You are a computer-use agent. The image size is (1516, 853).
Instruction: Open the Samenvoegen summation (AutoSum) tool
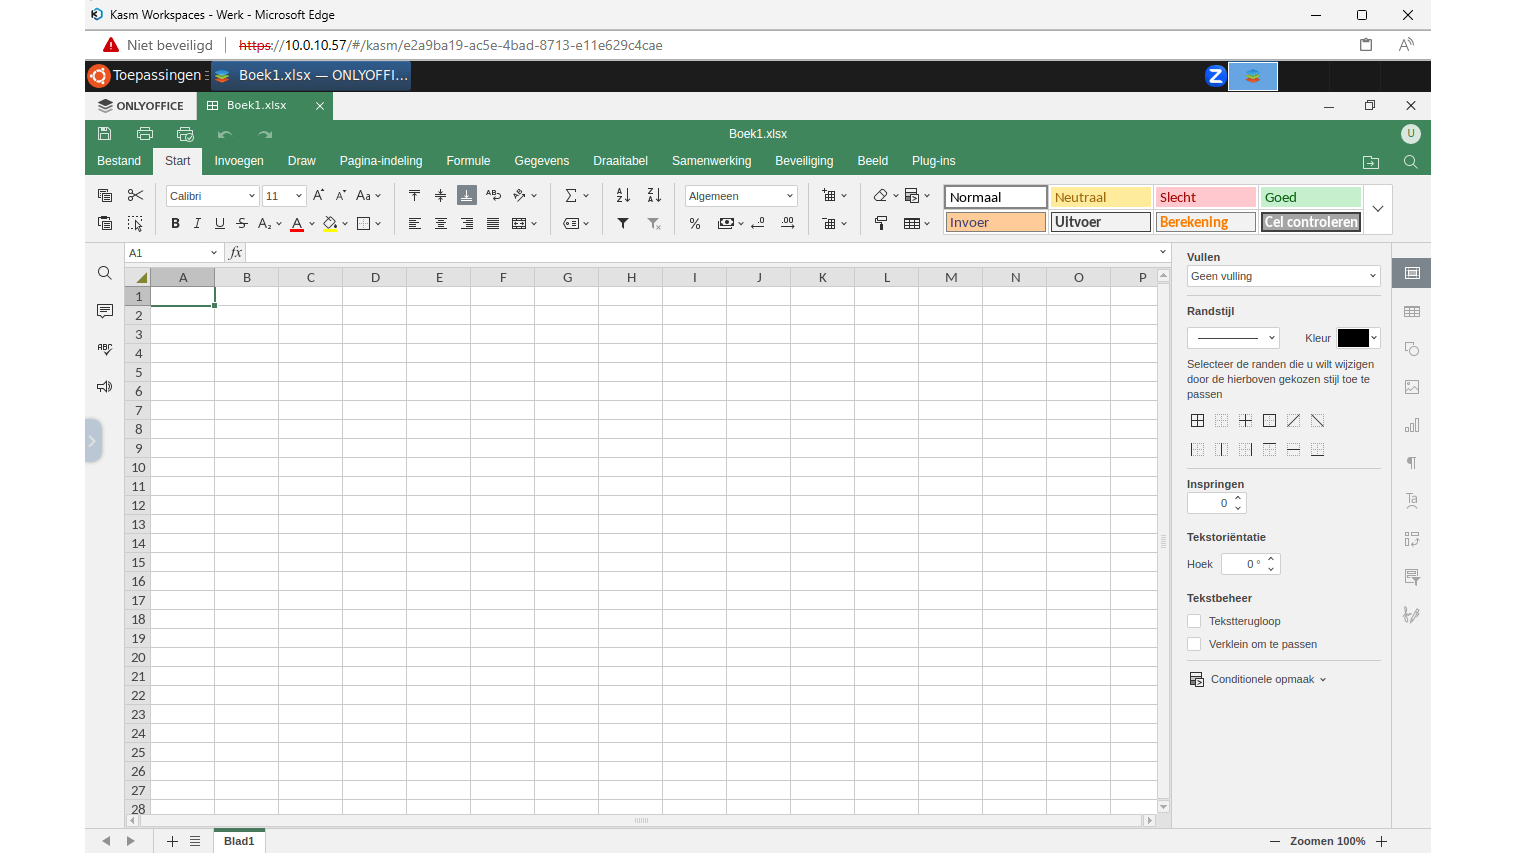click(x=571, y=195)
